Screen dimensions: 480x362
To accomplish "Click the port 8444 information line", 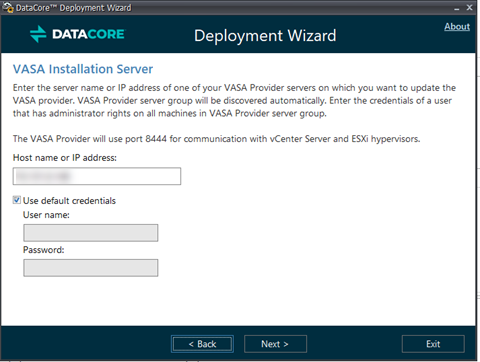I will point(216,139).
